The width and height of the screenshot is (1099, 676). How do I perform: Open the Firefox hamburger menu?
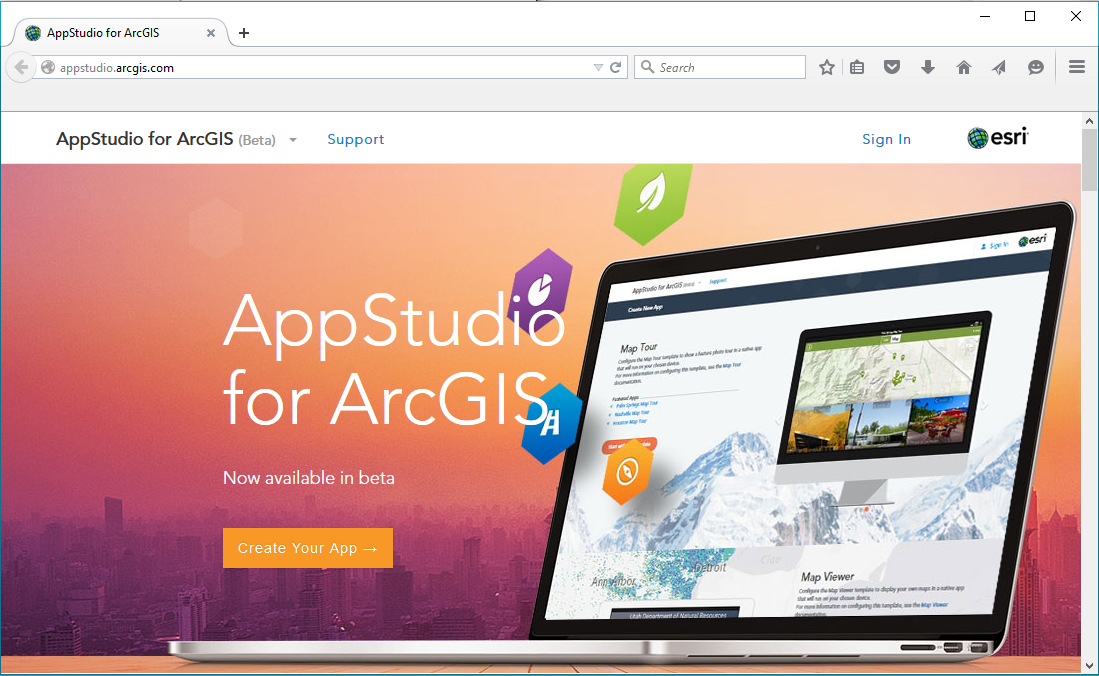(1077, 67)
